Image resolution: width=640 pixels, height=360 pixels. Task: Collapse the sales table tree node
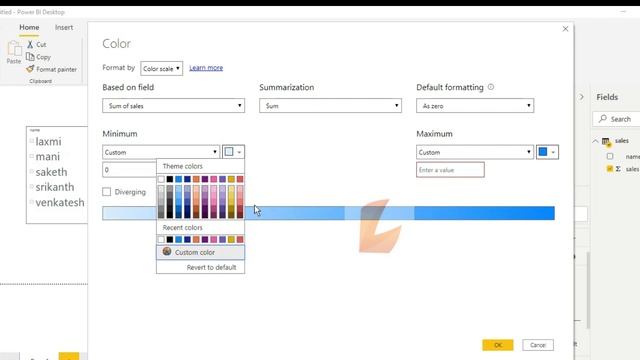(x=595, y=141)
